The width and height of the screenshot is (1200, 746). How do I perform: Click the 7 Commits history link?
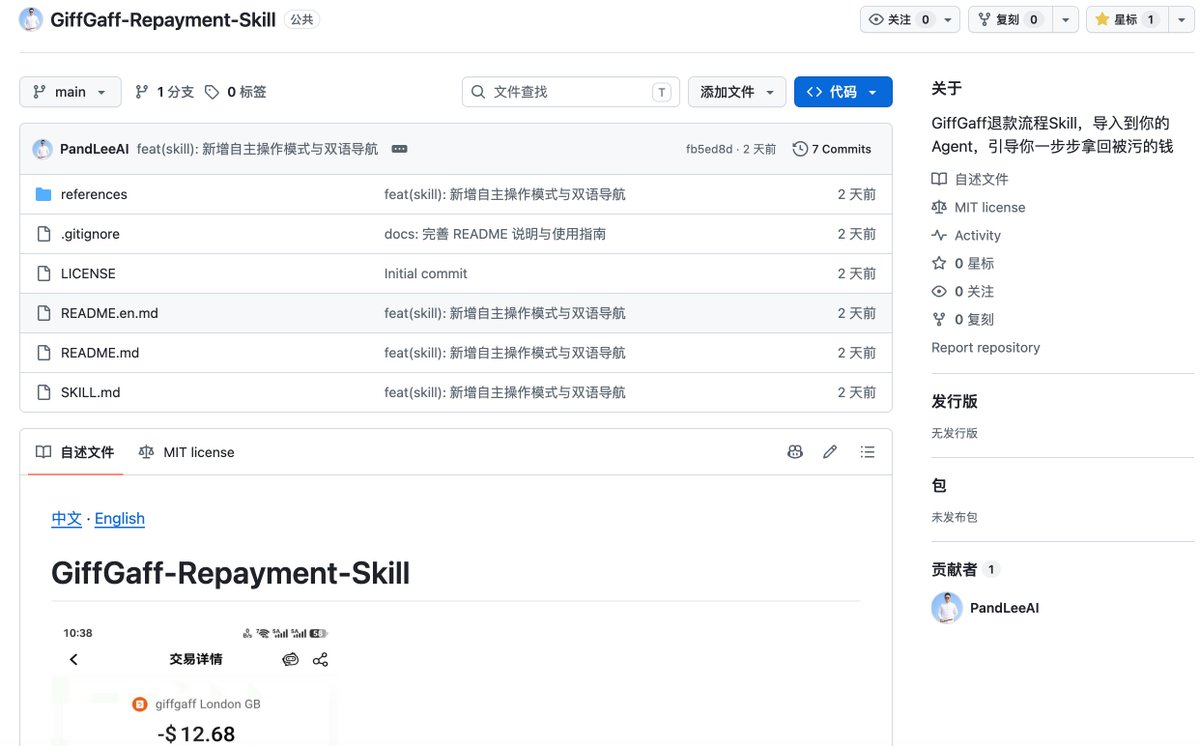832,149
